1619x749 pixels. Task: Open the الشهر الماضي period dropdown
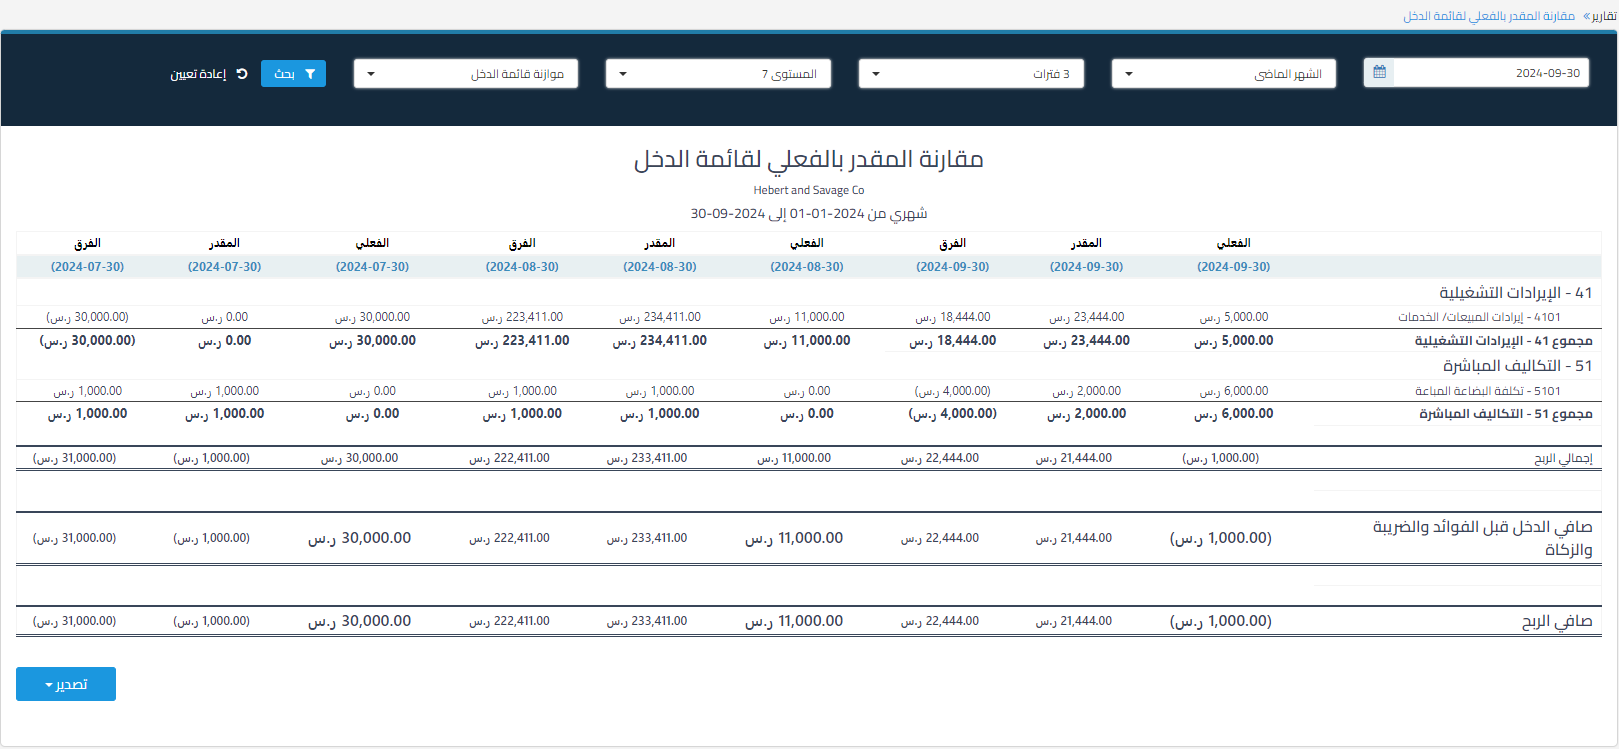coord(1223,74)
